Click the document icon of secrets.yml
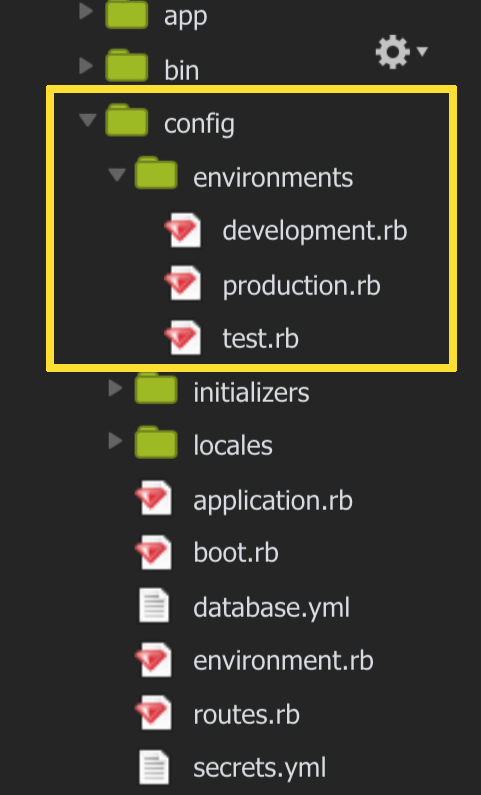481x795 pixels. tap(154, 767)
